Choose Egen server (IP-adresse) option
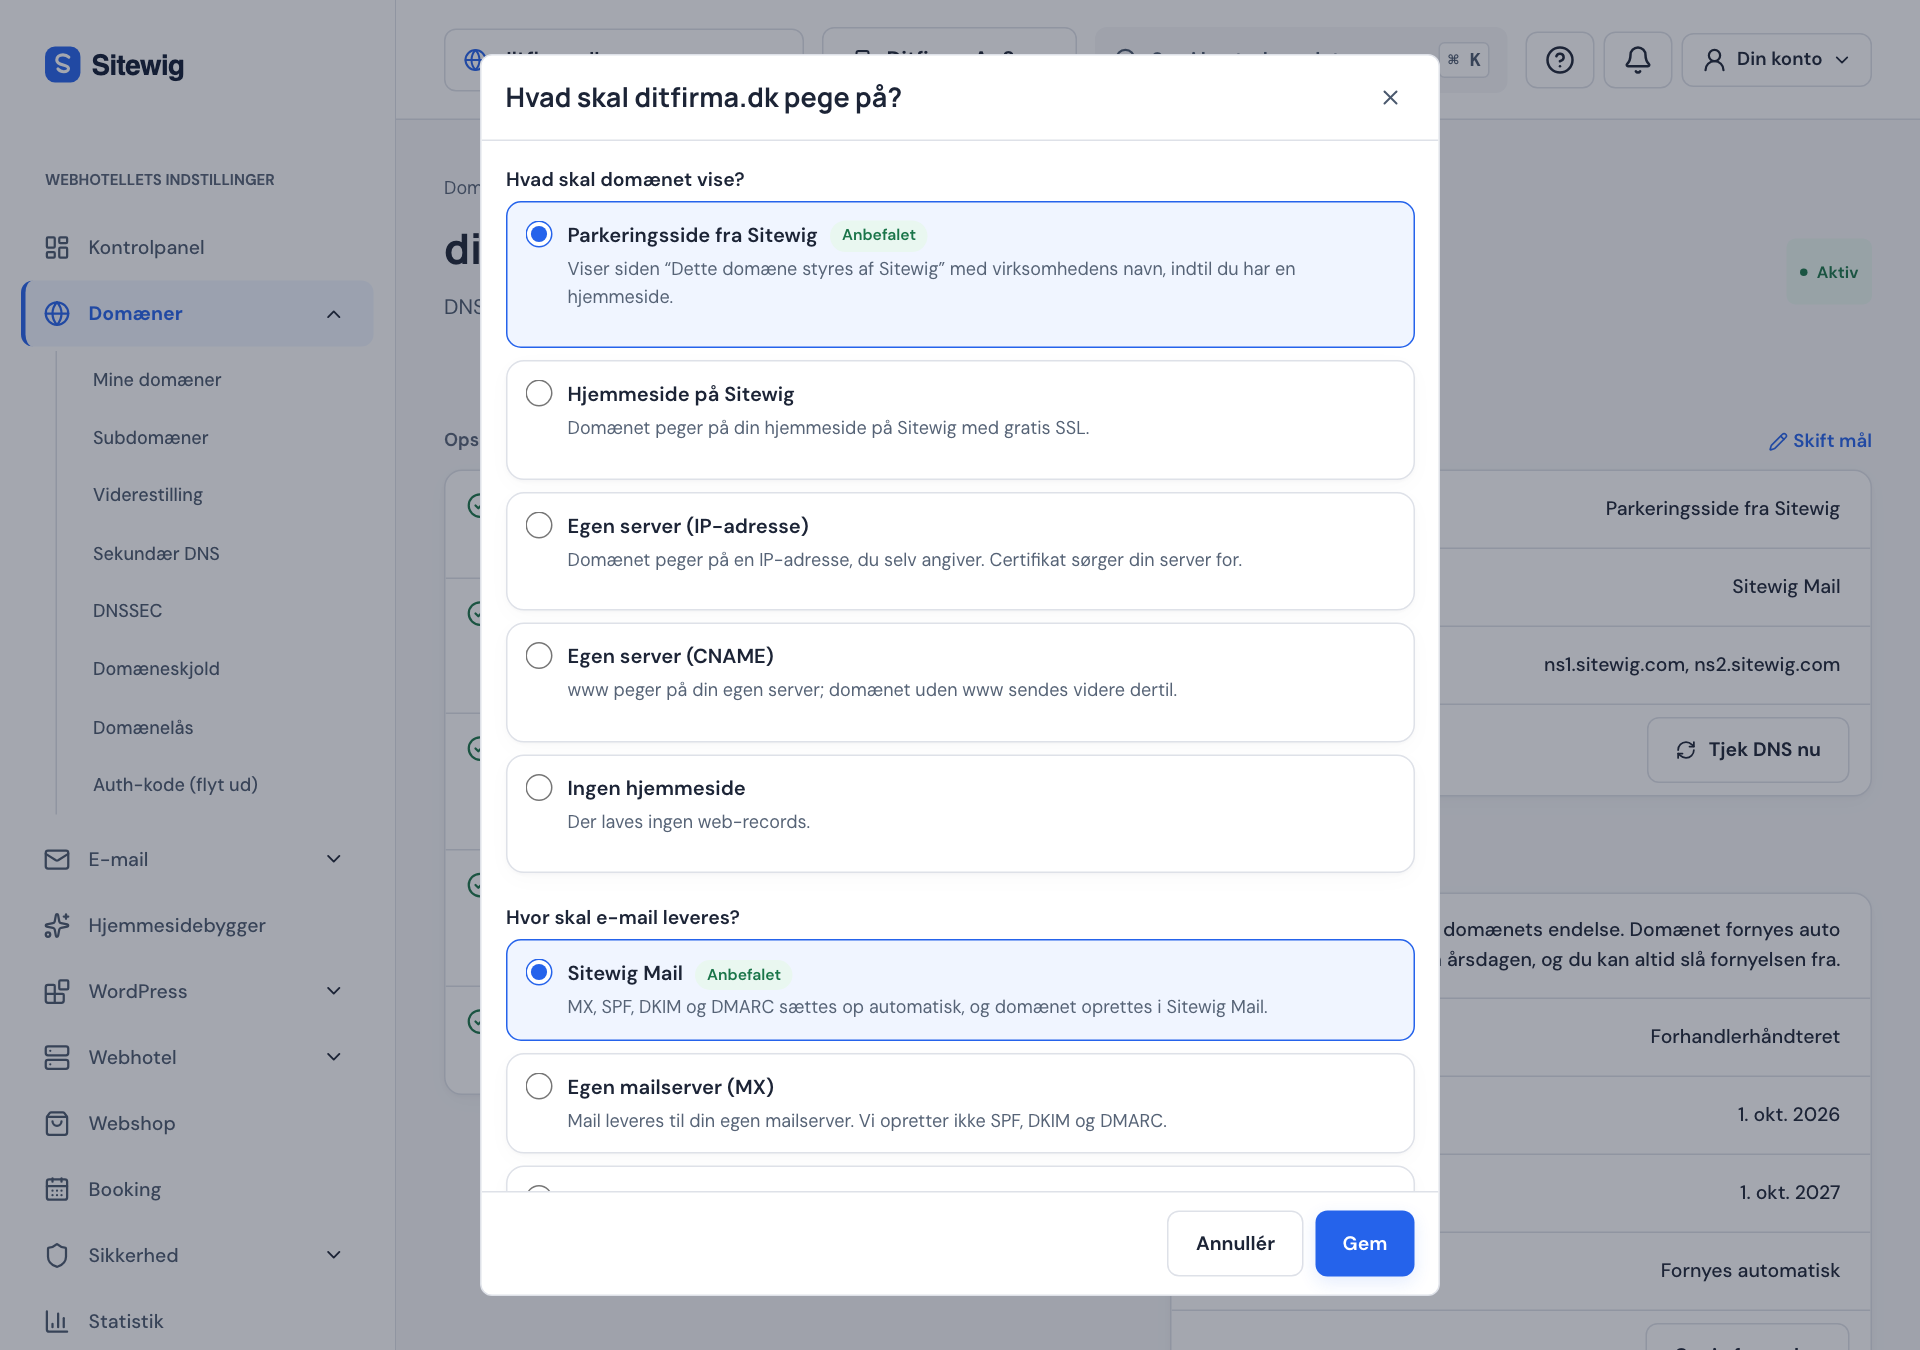This screenshot has width=1920, height=1350. [960, 551]
